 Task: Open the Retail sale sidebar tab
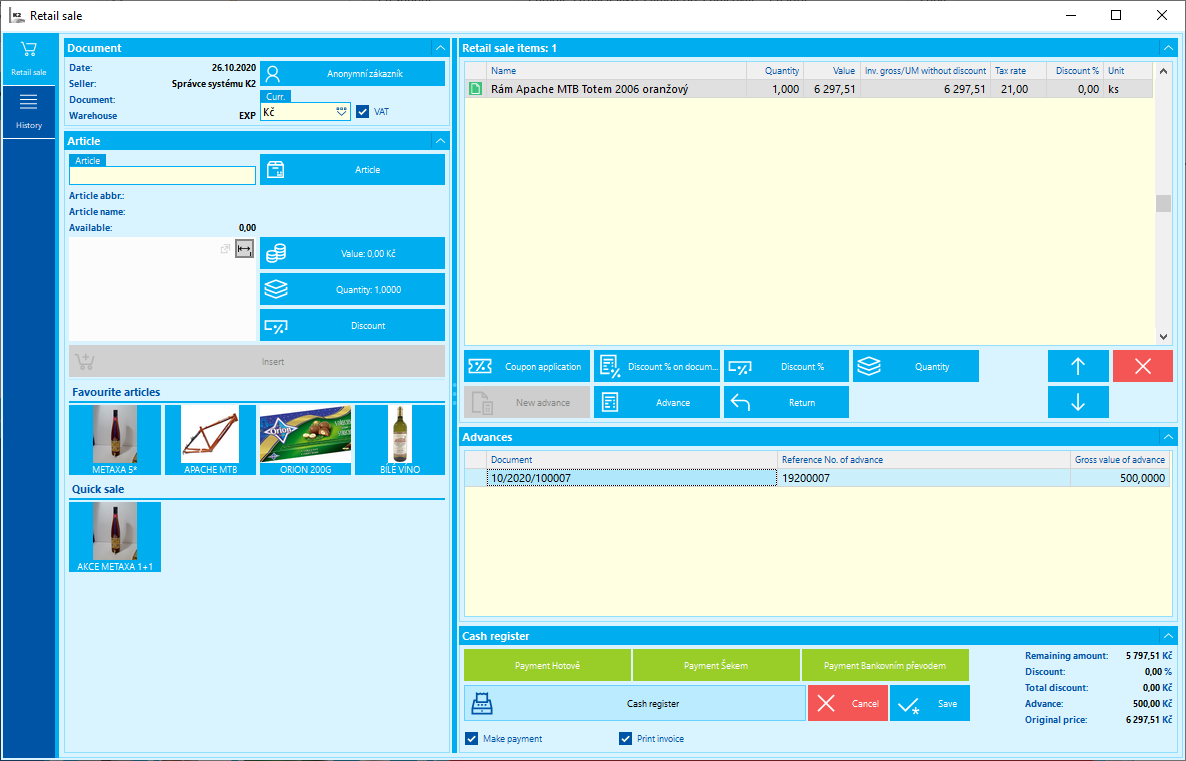point(29,59)
